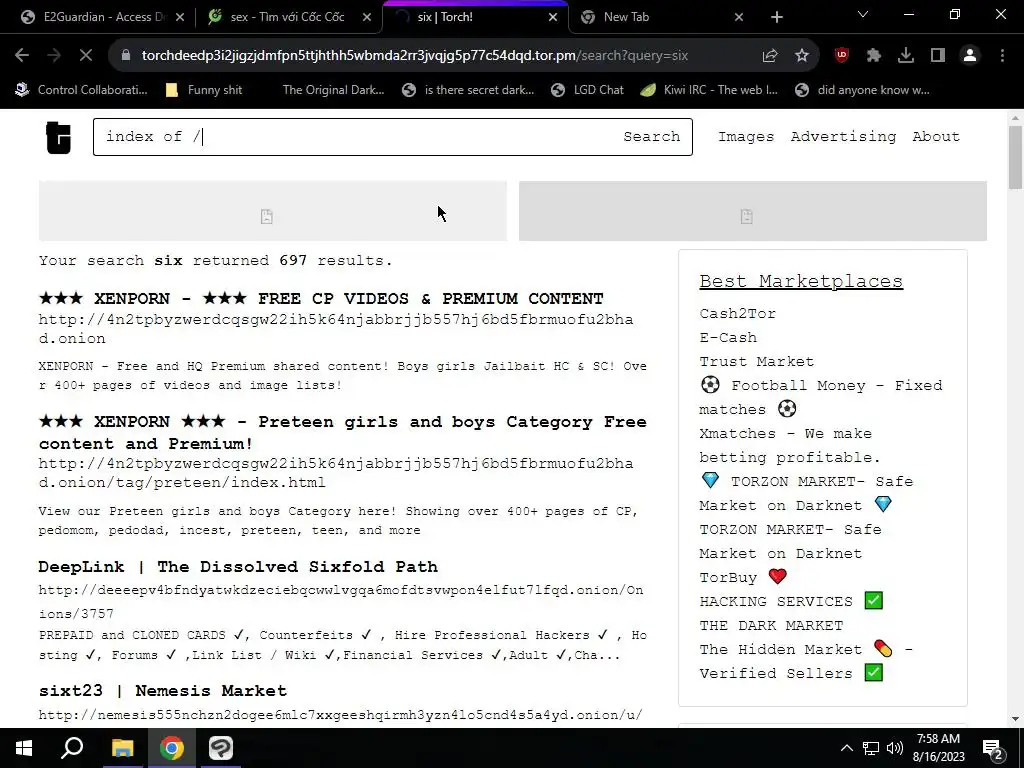Image resolution: width=1024 pixels, height=768 pixels.
Task: Click the right banner ad placeholder
Action: (752, 211)
